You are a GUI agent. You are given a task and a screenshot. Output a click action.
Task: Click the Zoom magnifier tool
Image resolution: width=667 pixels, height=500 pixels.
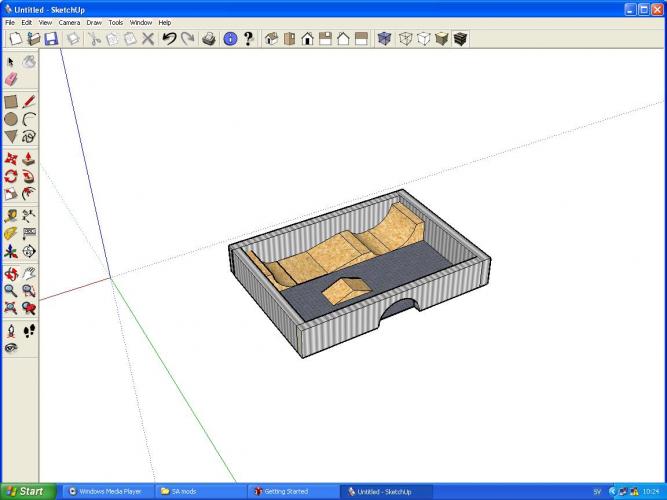[11, 290]
